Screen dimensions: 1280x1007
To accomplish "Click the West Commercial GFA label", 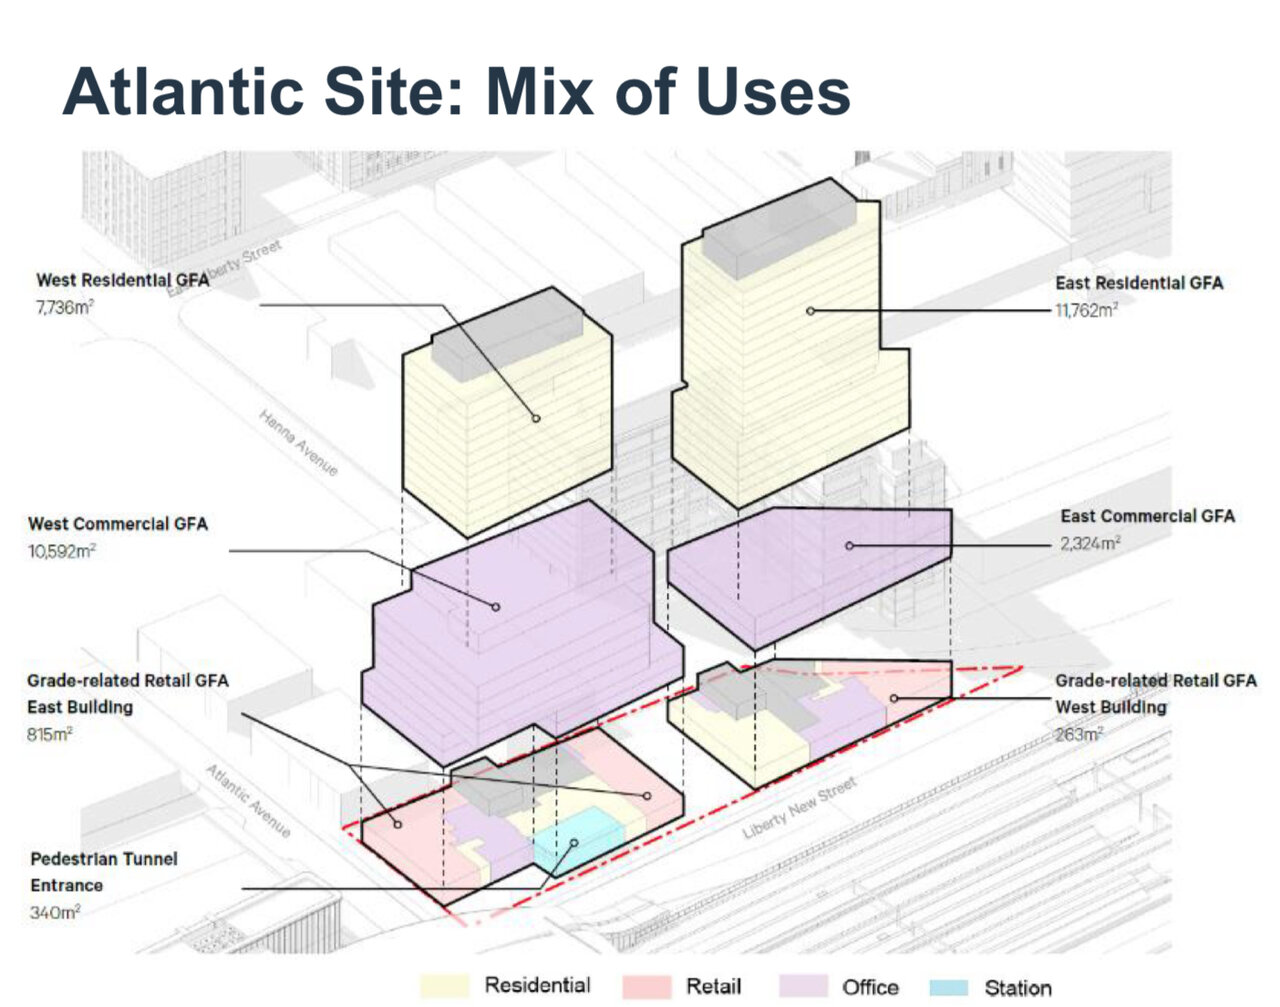I will click(x=118, y=523).
